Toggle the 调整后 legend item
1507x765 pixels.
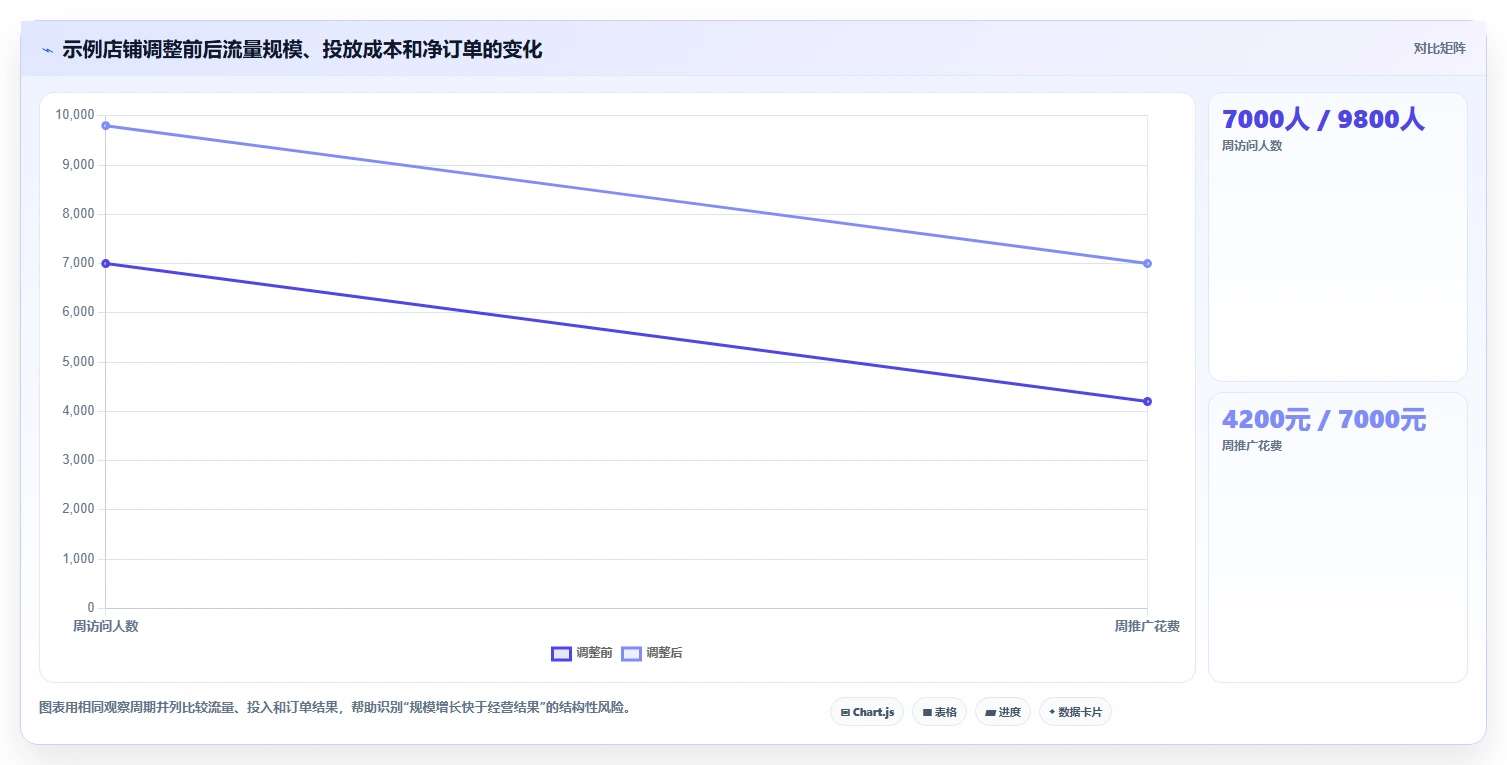(651, 653)
